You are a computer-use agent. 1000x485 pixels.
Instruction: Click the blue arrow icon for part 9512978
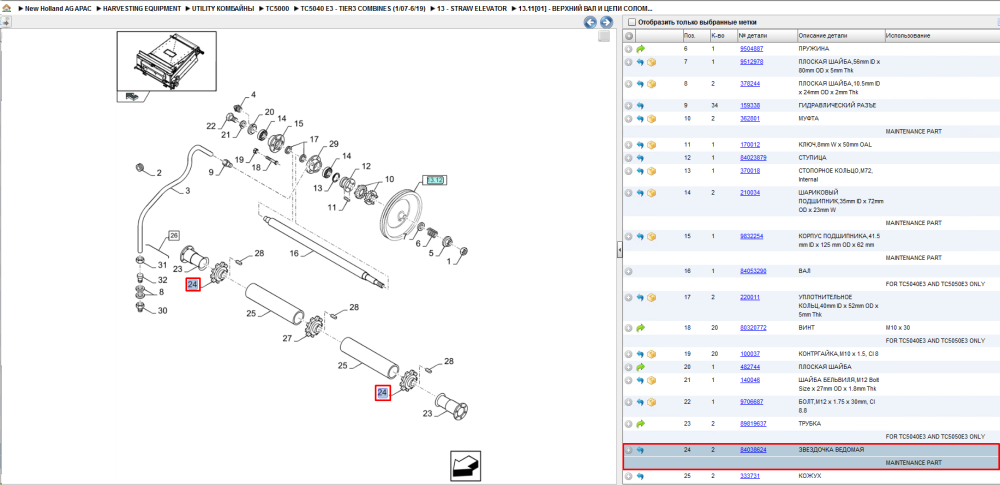[640, 62]
